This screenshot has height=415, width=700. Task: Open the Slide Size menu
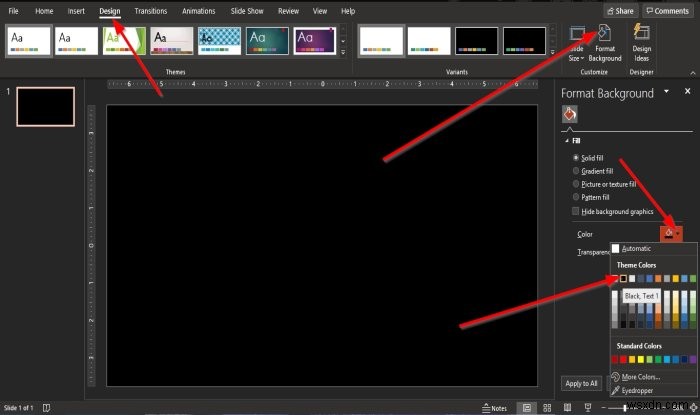(x=576, y=43)
